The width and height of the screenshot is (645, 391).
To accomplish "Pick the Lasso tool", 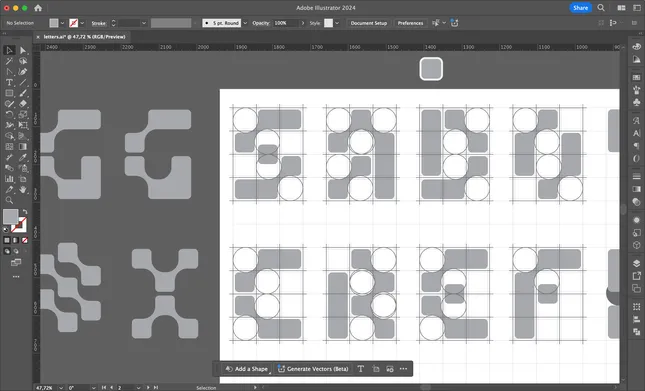I will 23,61.
